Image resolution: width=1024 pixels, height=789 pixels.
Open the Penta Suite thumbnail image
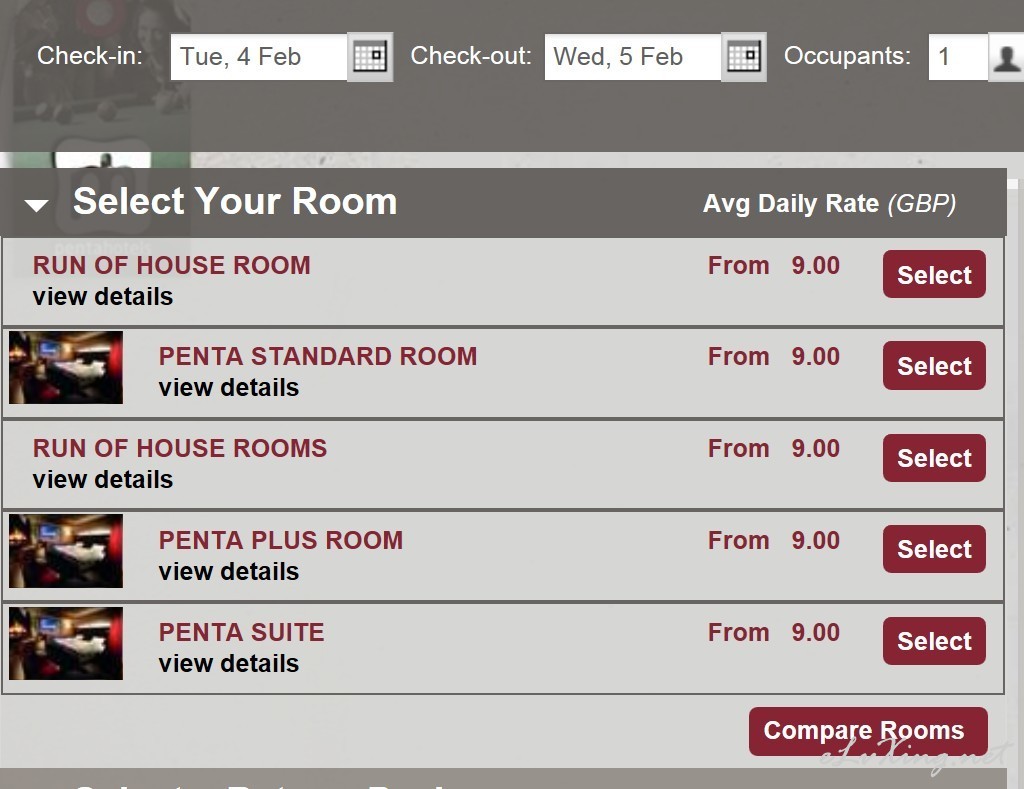tap(66, 643)
